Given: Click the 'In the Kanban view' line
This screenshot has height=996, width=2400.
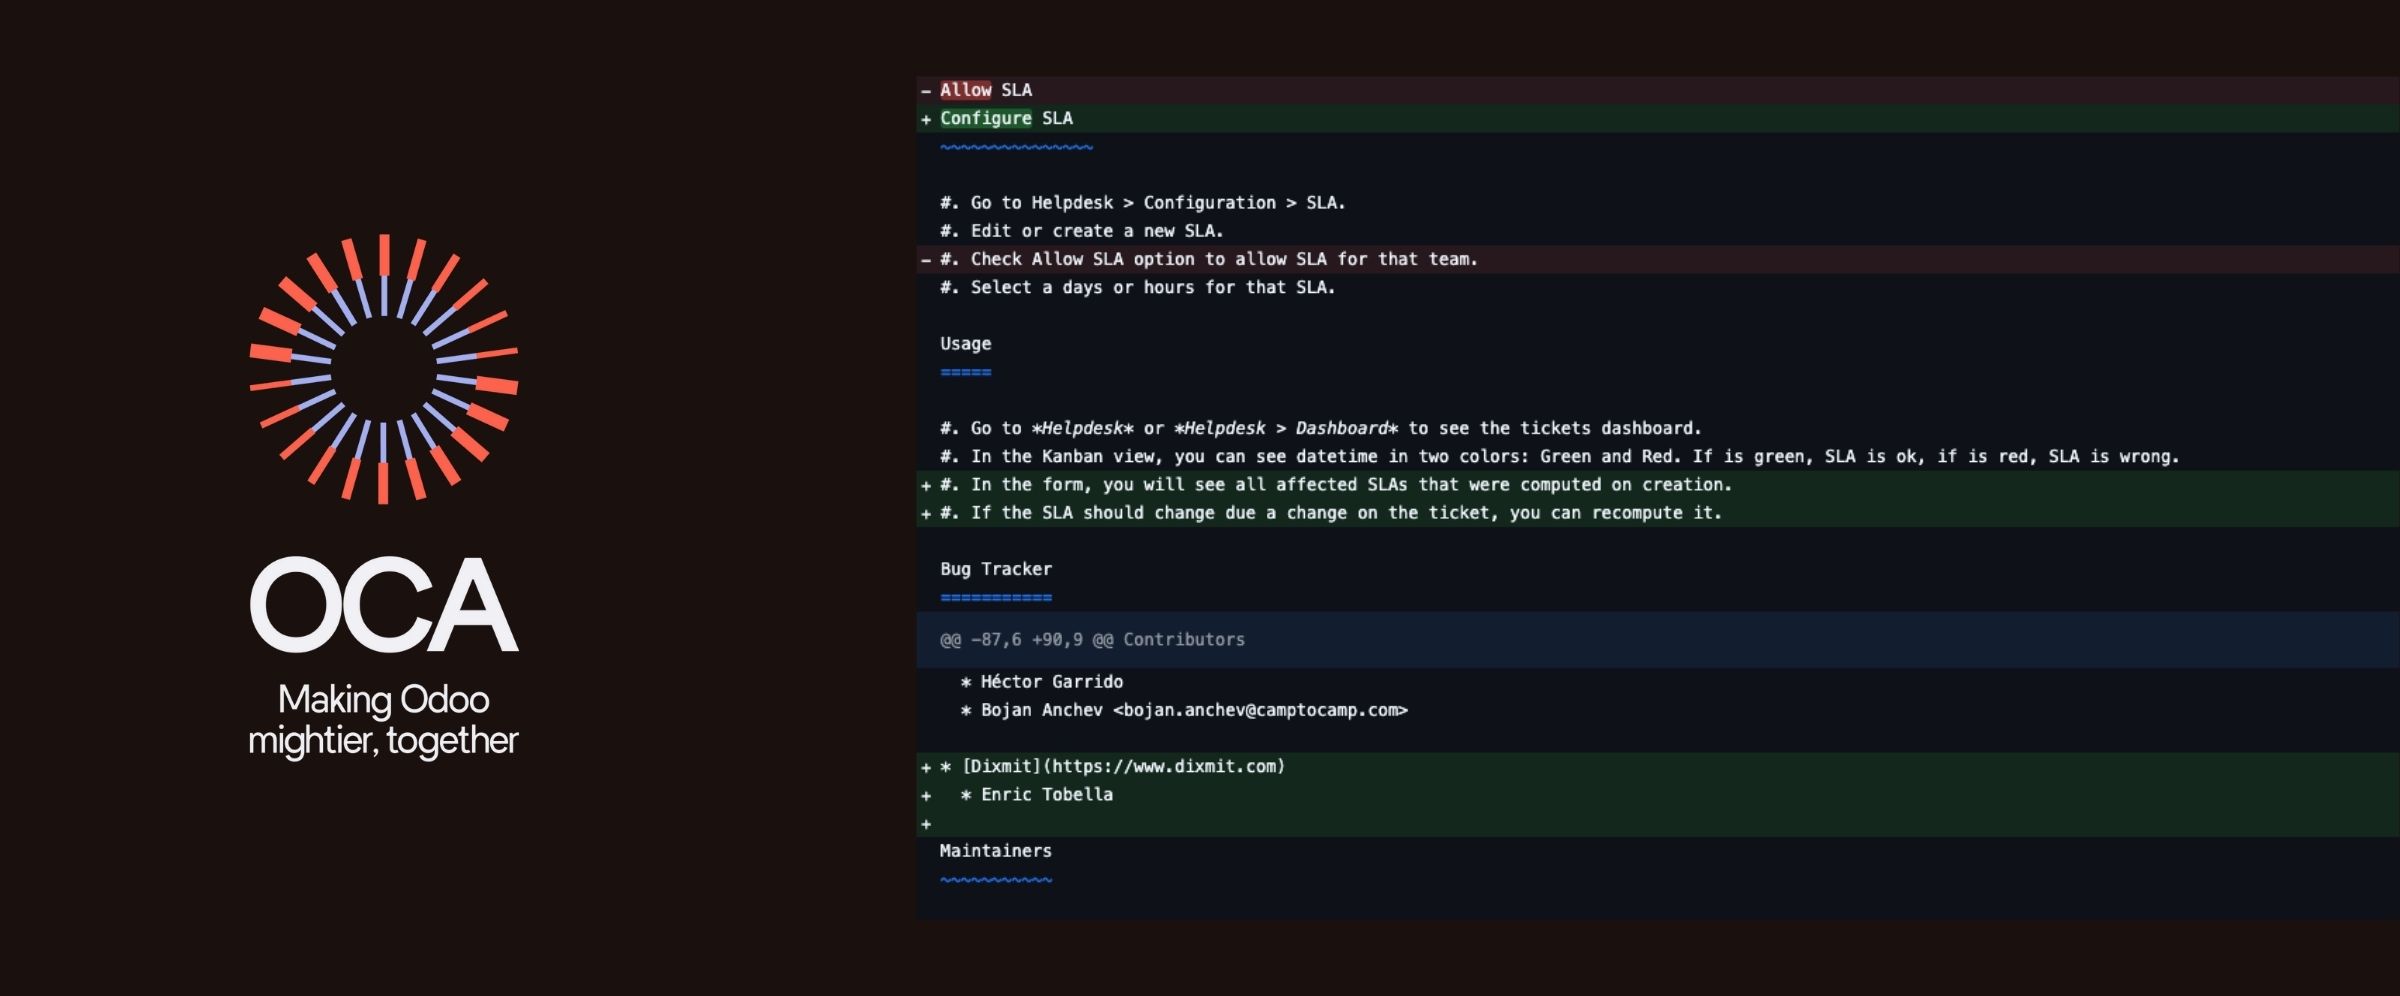Looking at the screenshot, I should click(1559, 456).
